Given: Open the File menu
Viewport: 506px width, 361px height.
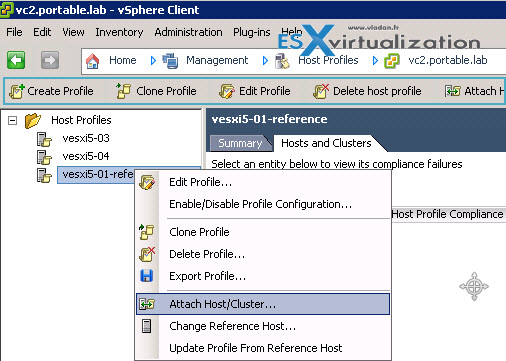Looking at the screenshot, I should click(14, 32).
